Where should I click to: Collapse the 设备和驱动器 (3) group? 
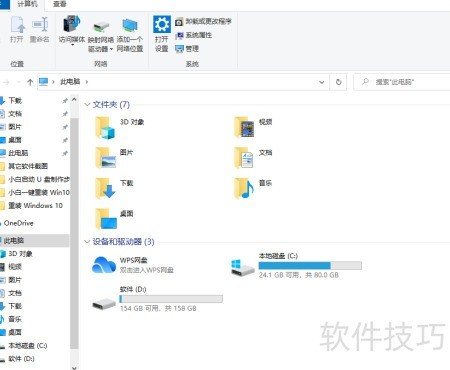(87, 242)
